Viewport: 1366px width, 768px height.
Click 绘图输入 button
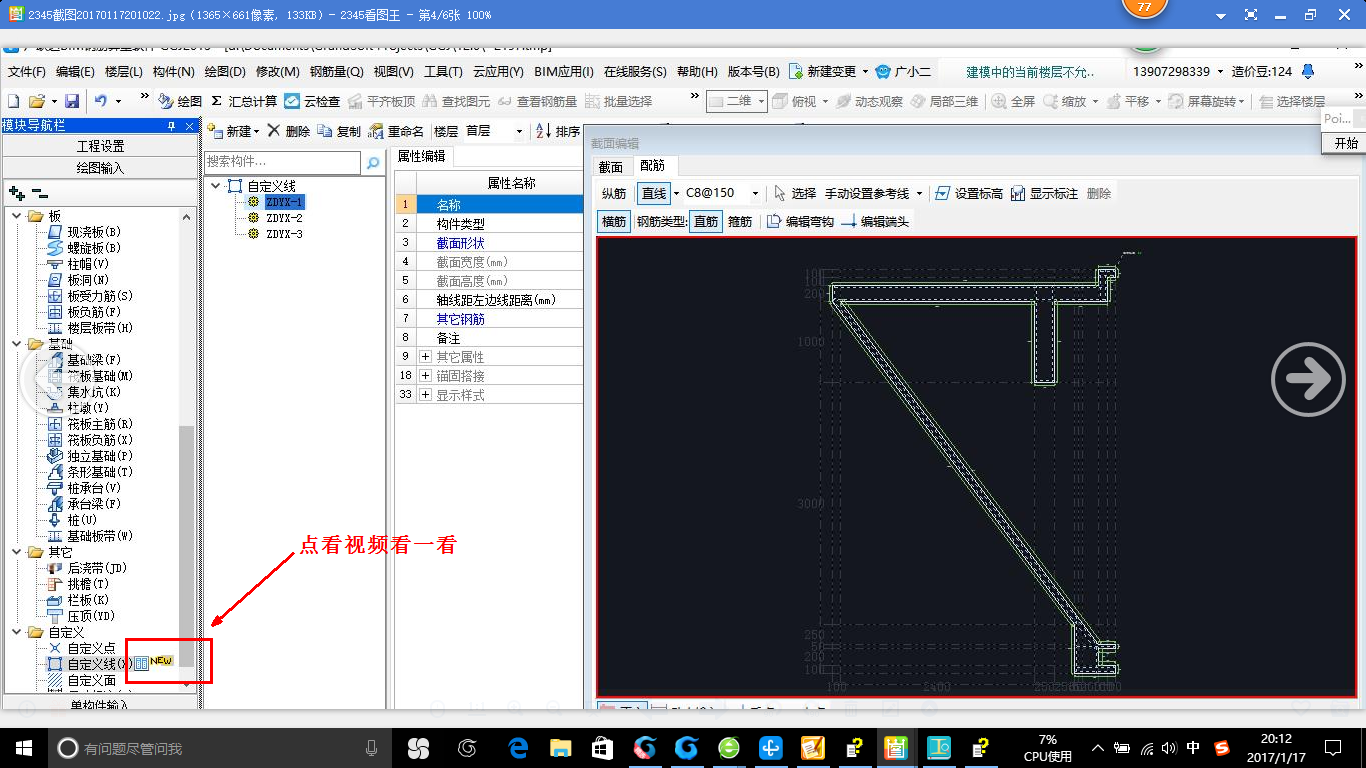tap(100, 168)
